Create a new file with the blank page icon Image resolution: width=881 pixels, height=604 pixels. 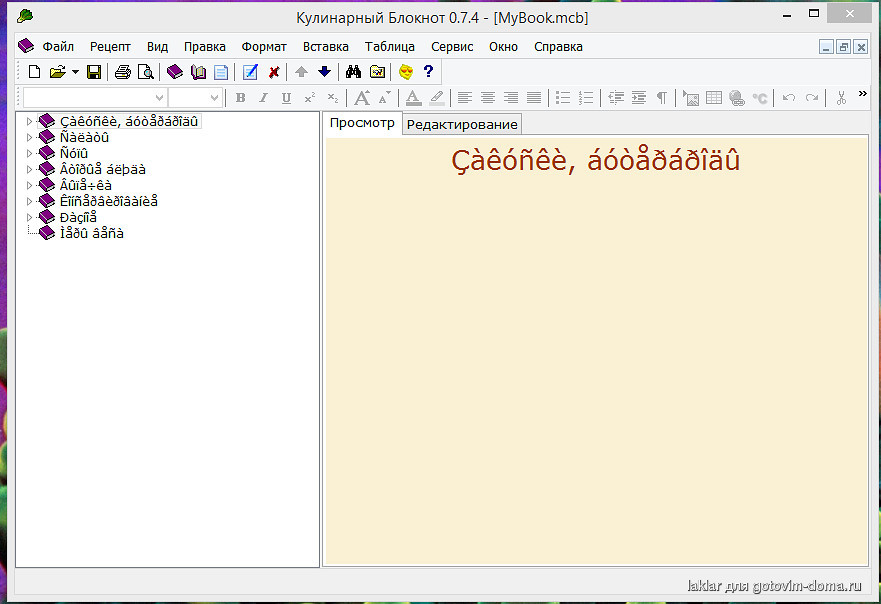point(34,72)
